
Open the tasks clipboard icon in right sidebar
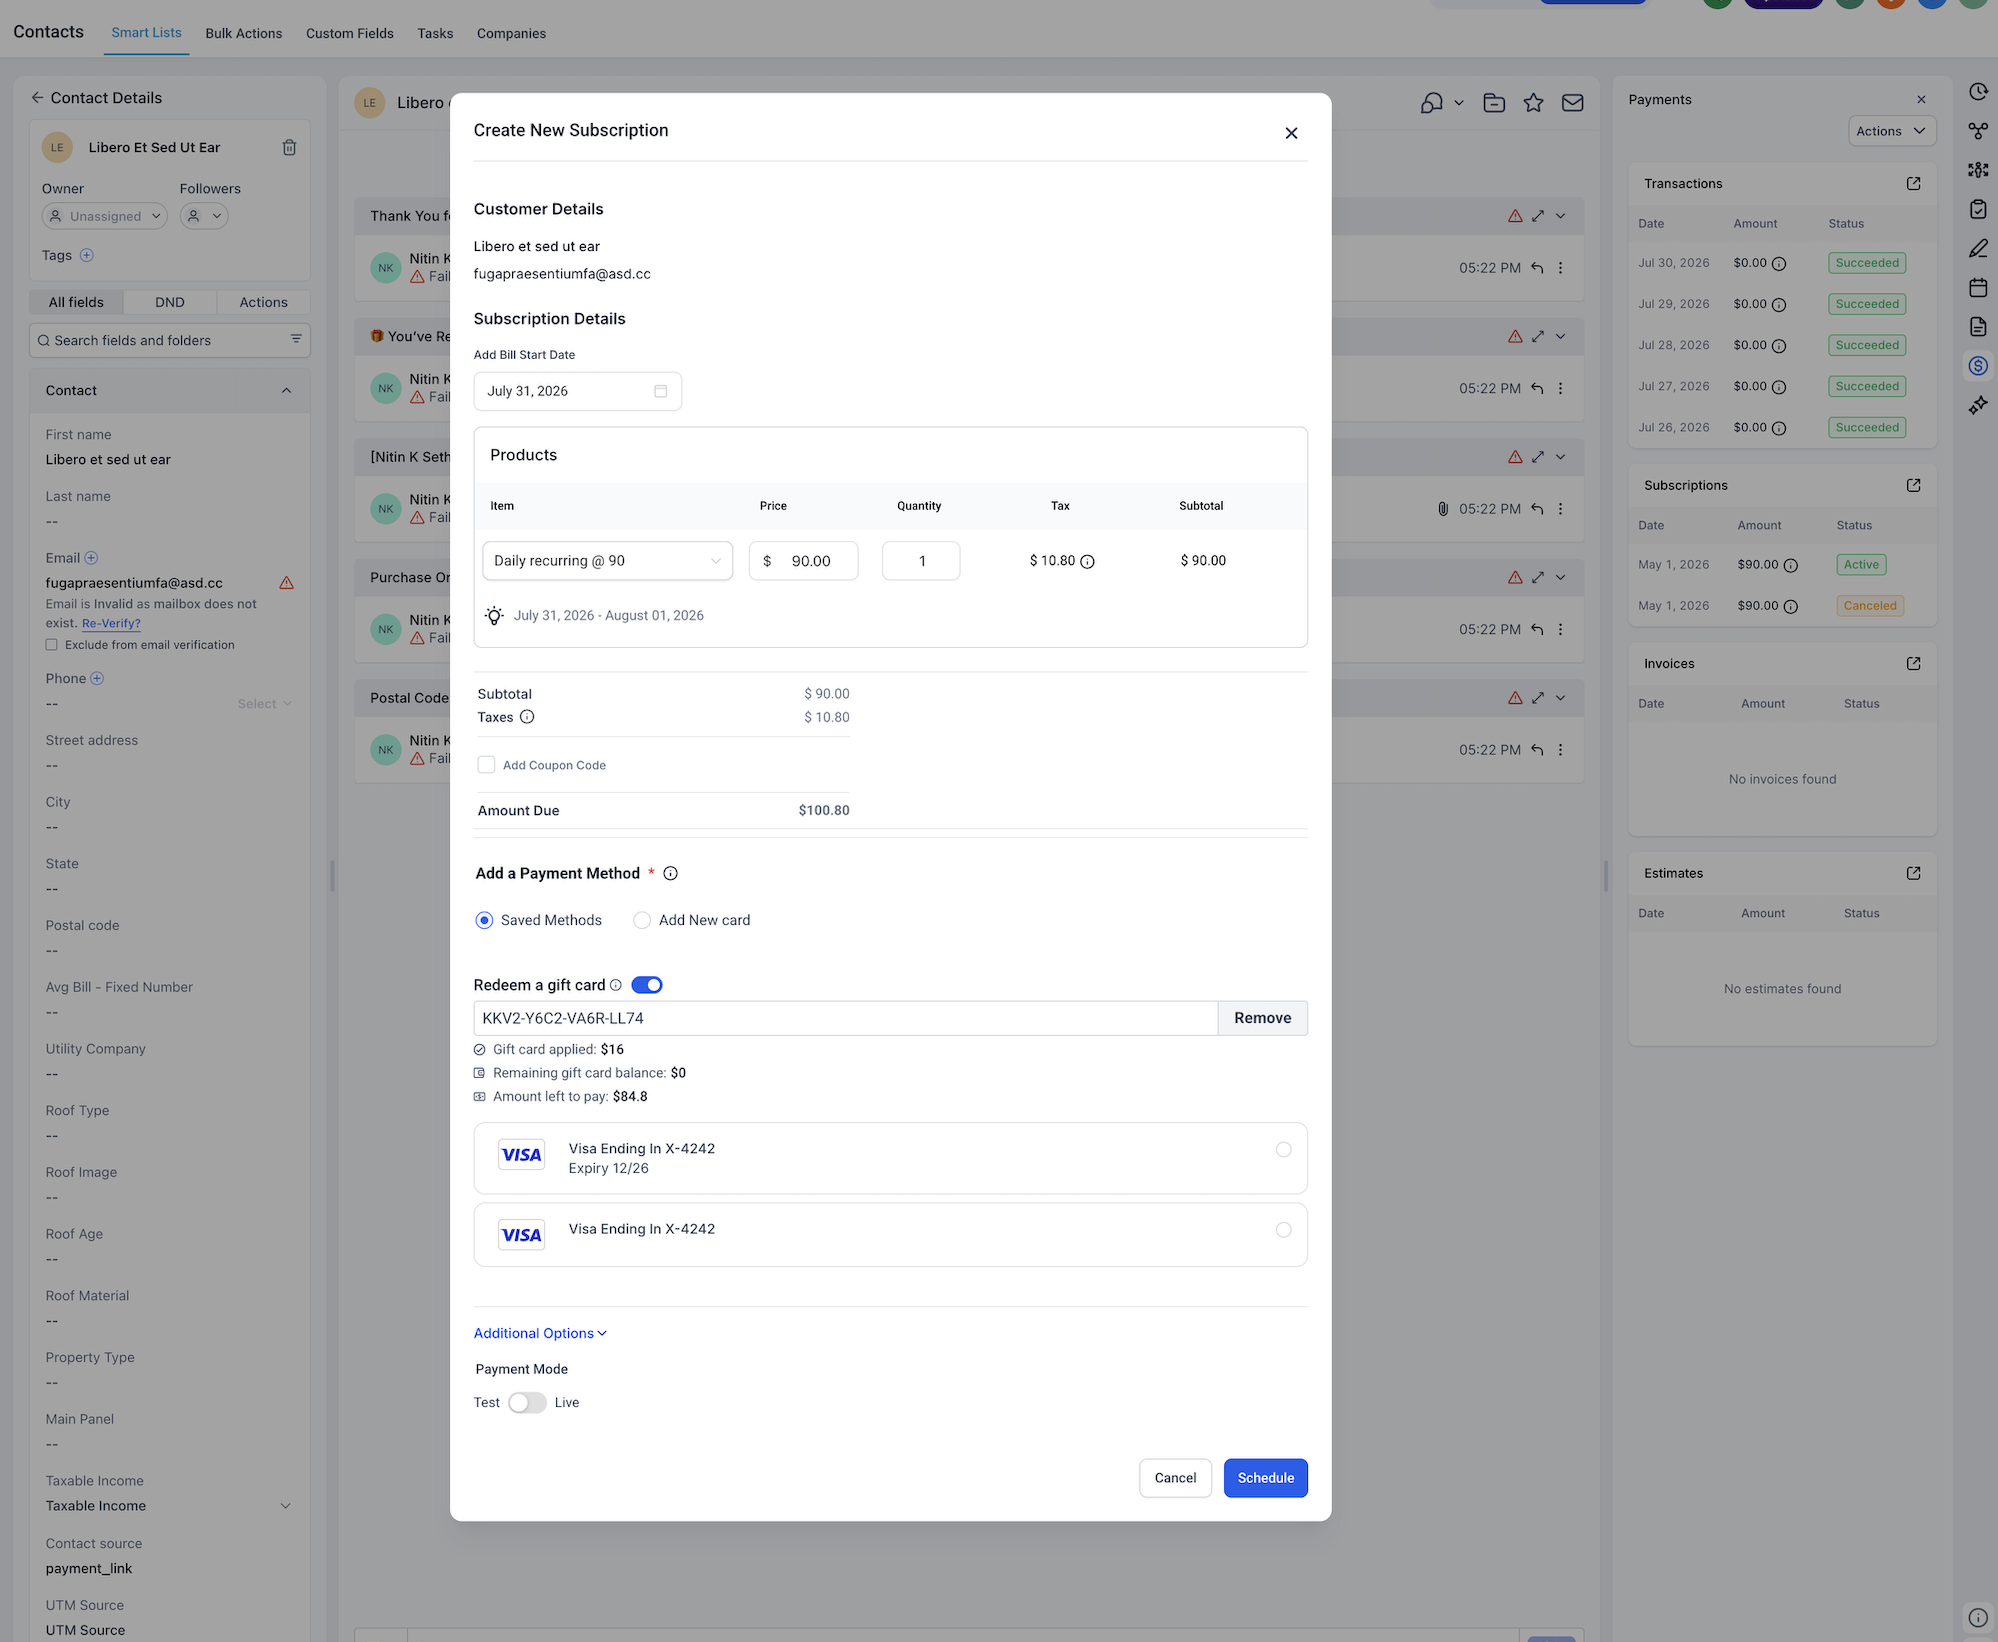coord(1978,209)
